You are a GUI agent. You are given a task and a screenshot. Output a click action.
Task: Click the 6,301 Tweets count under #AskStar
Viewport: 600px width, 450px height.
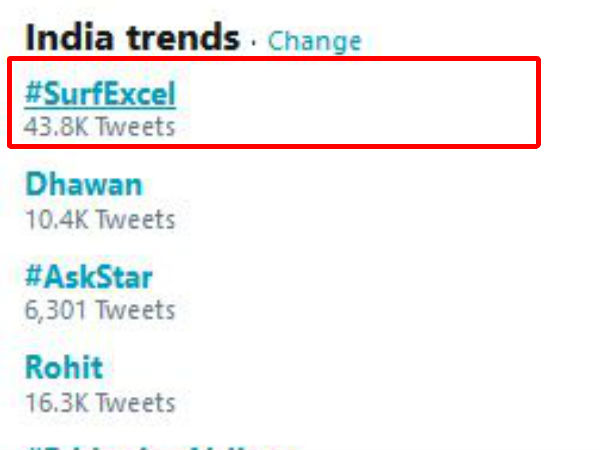click(100, 309)
